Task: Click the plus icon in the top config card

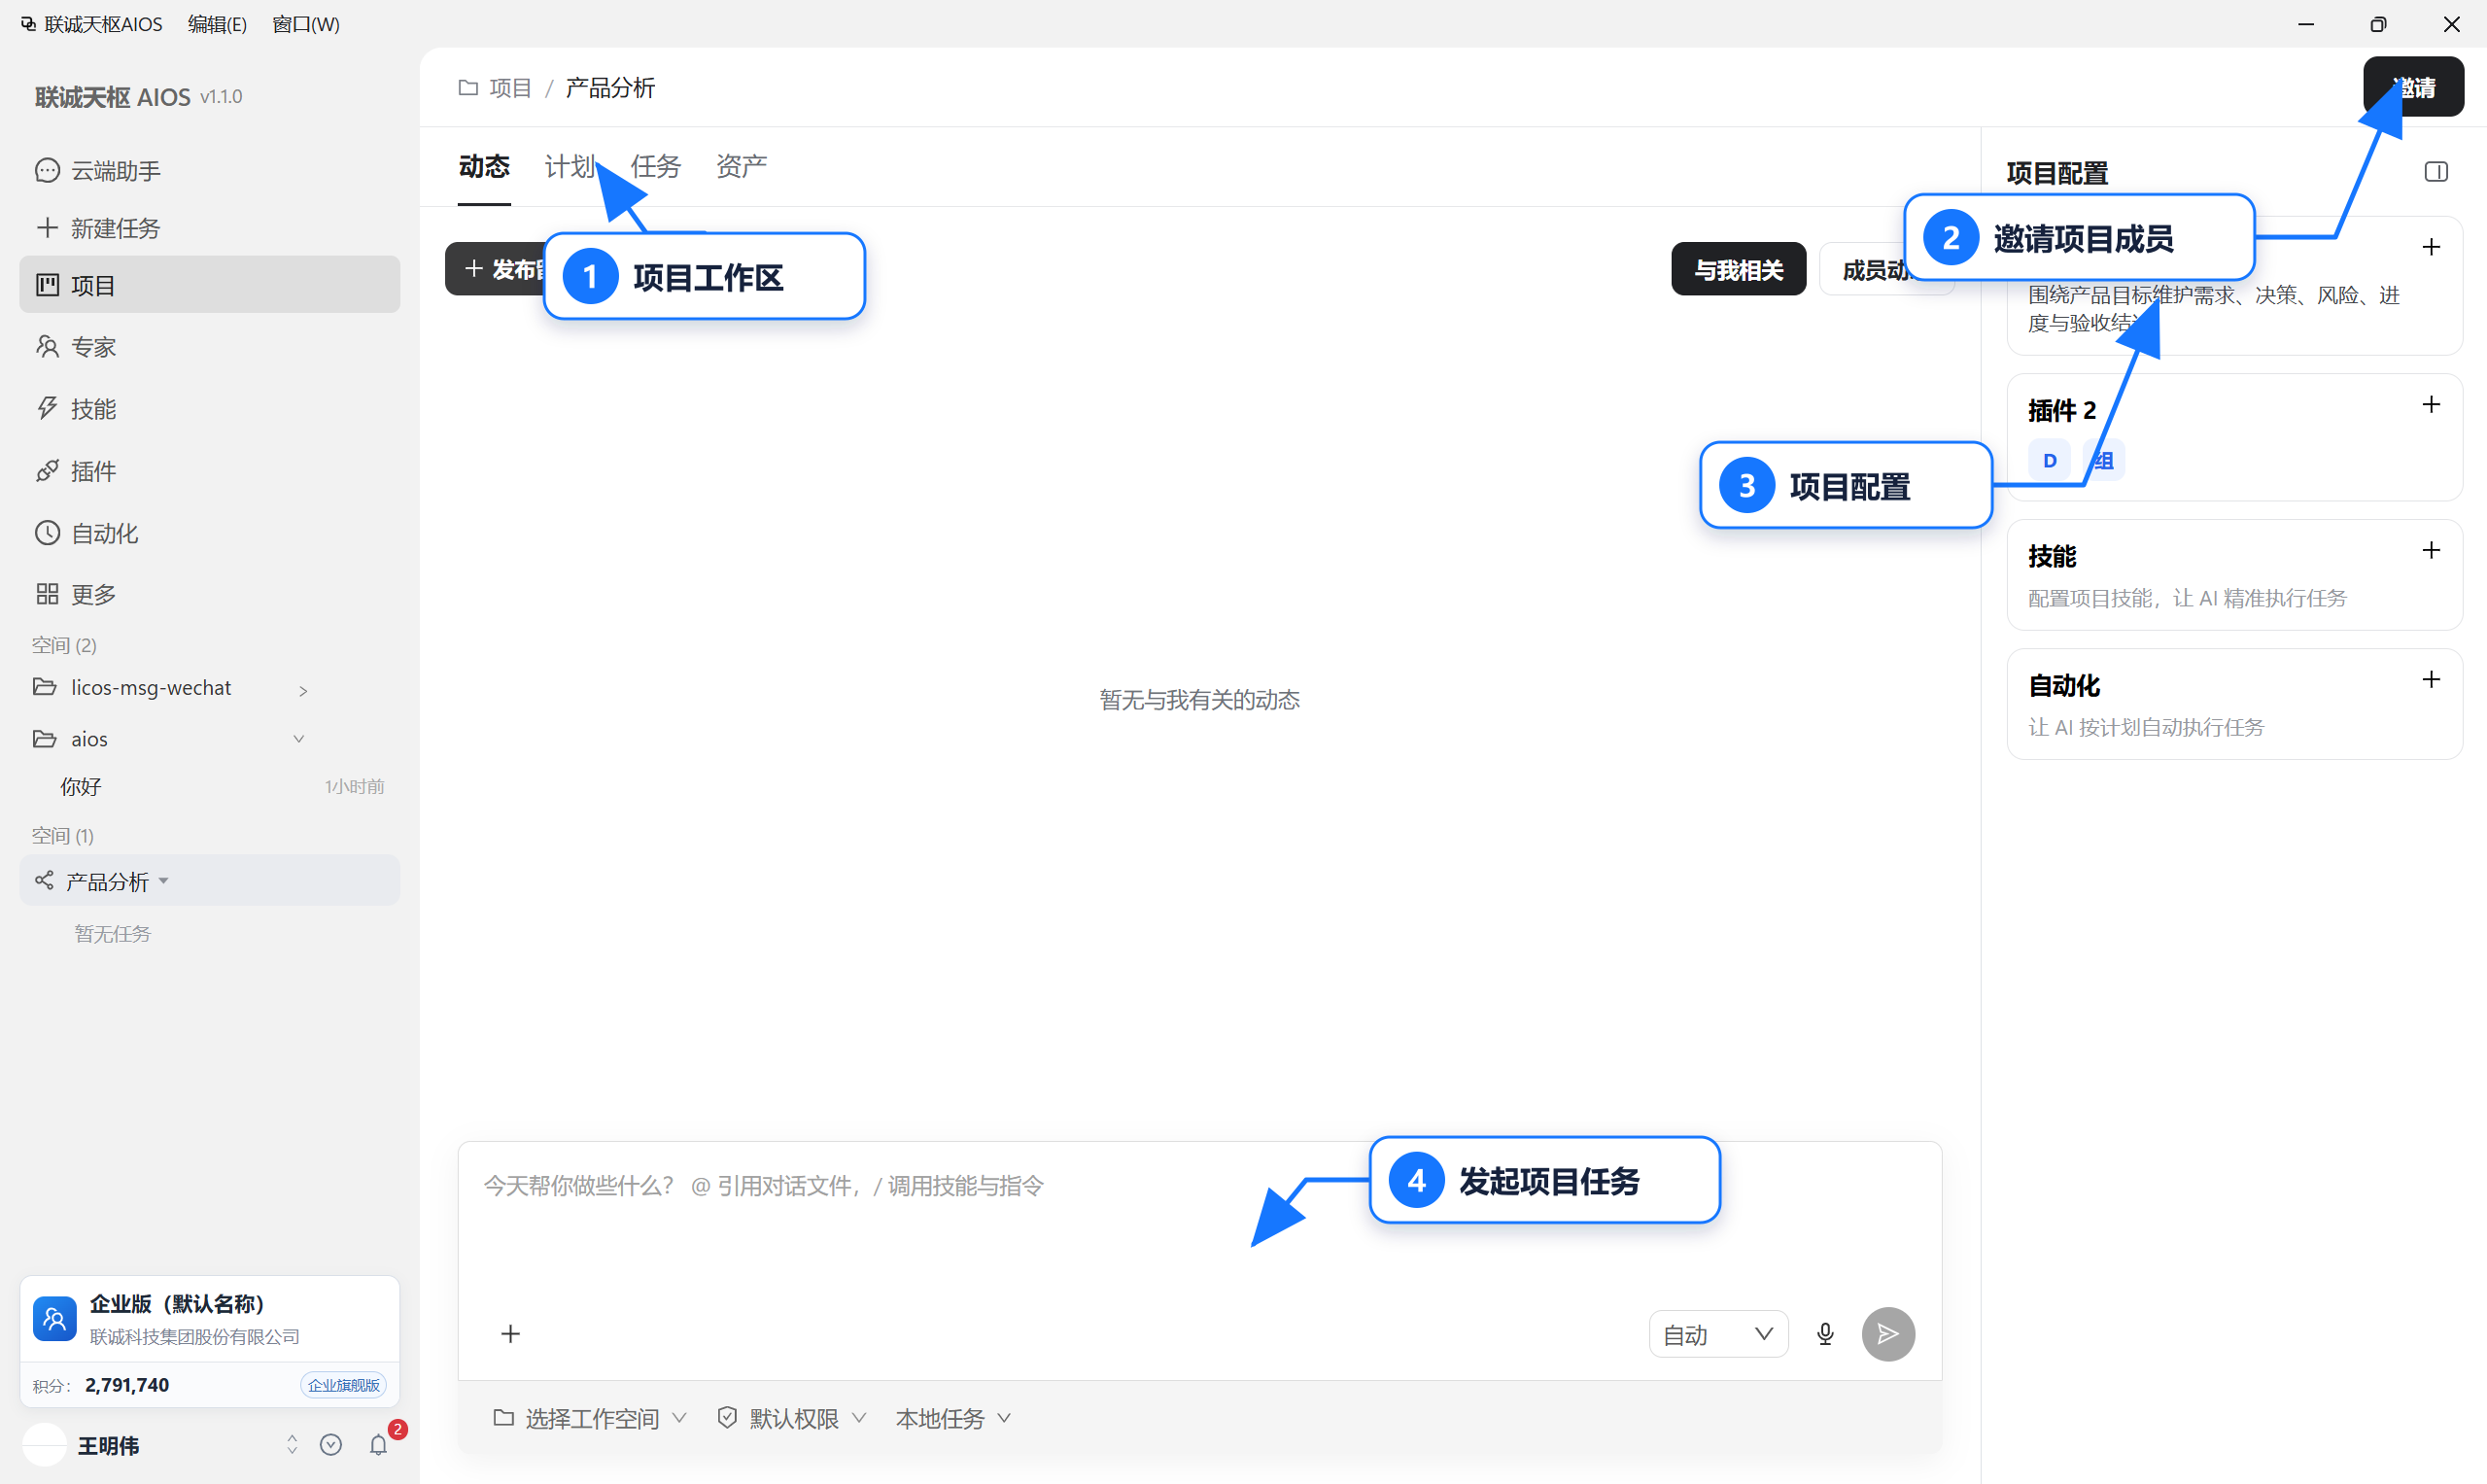Action: click(x=2431, y=247)
